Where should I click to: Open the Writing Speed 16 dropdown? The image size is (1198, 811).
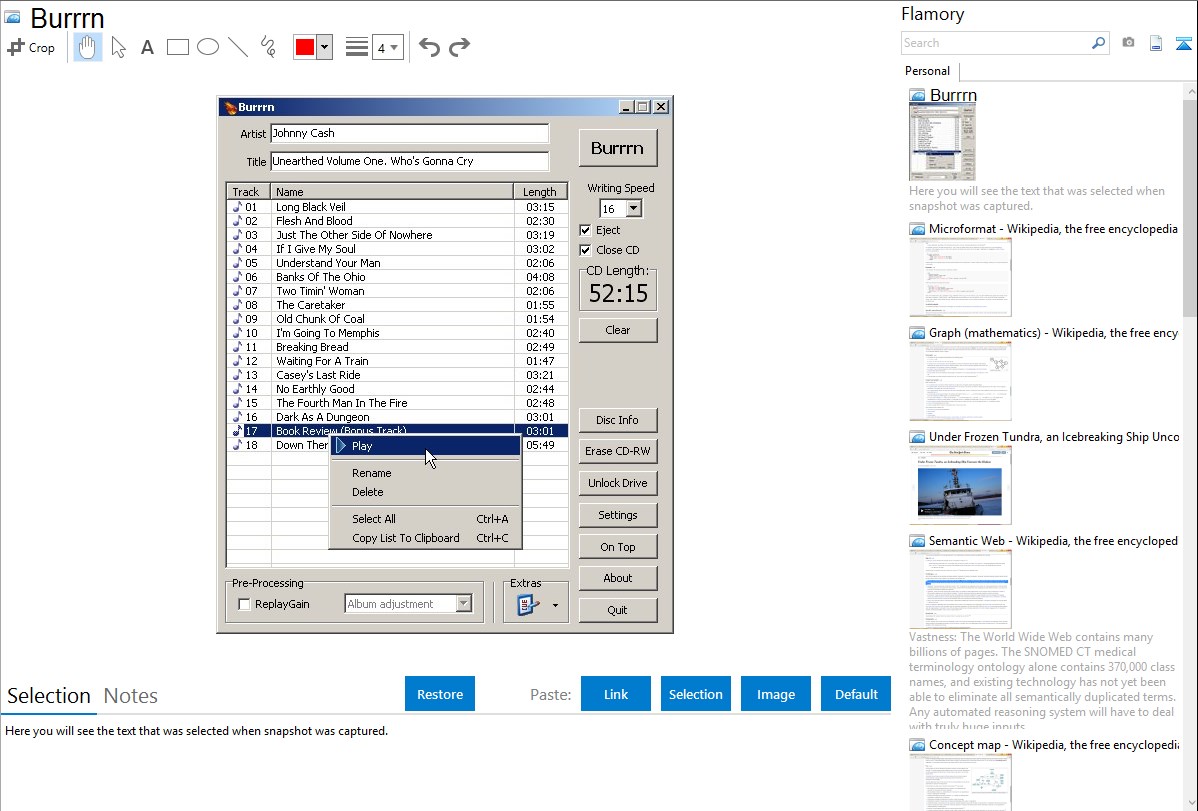coord(633,208)
